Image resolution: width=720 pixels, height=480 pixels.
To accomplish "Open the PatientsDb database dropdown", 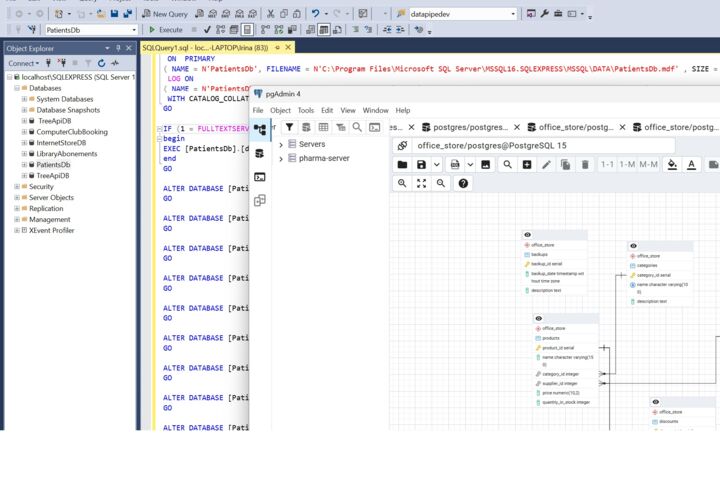I will (134, 30).
